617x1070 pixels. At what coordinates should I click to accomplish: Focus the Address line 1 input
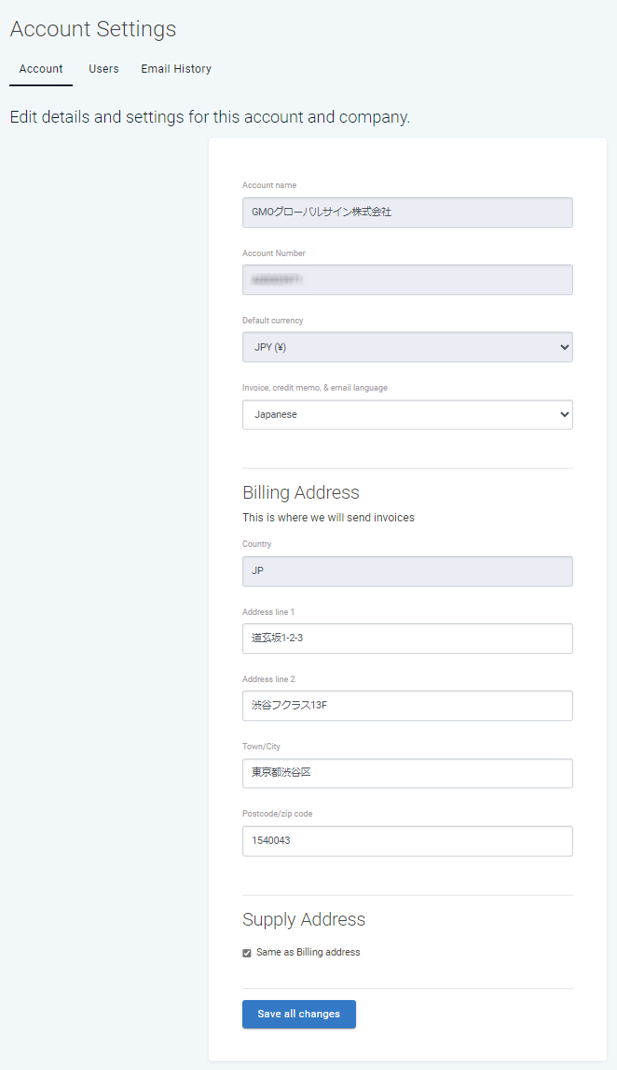click(407, 638)
